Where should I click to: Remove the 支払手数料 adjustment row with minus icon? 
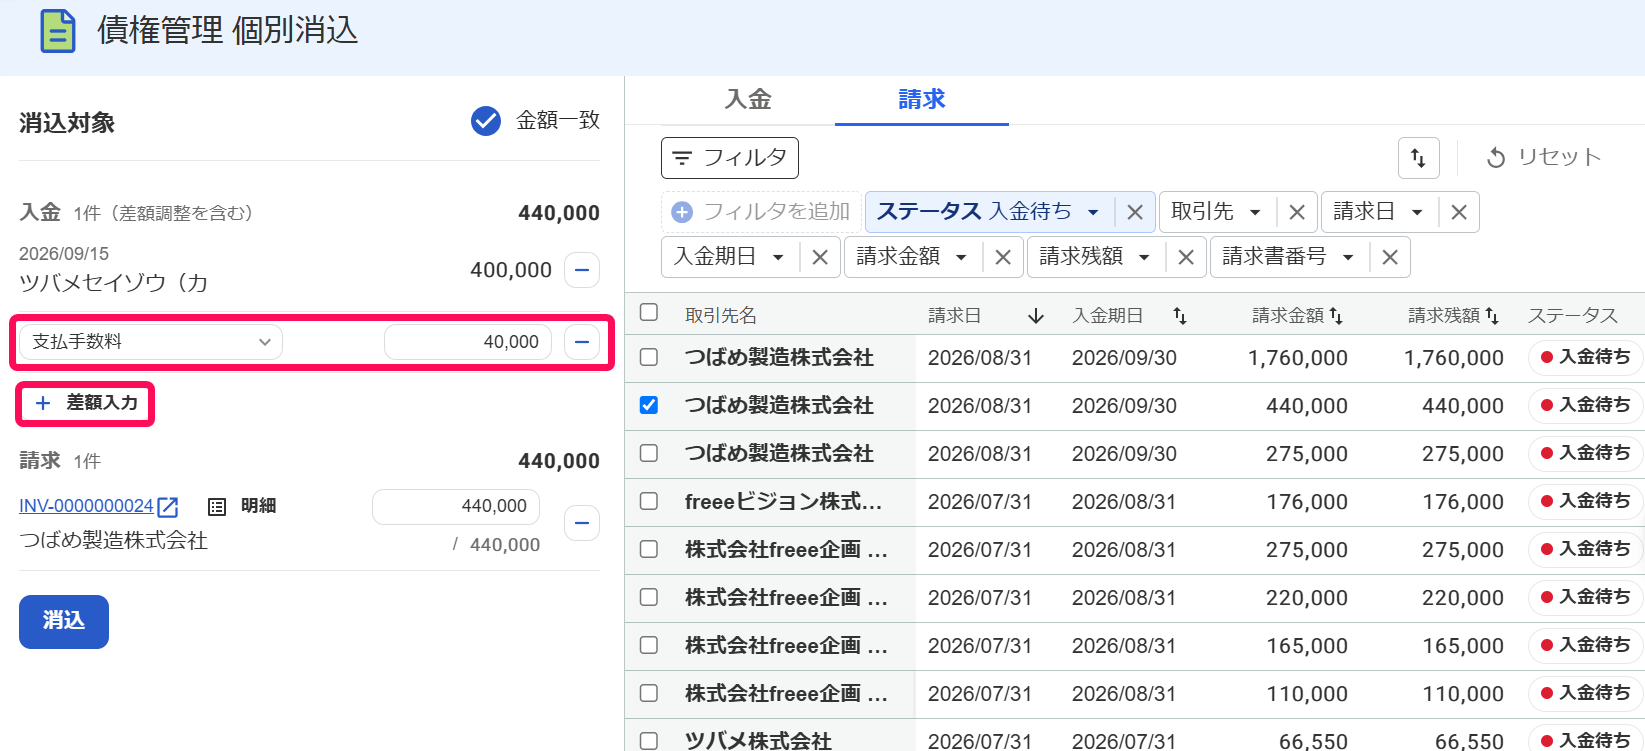coord(582,342)
